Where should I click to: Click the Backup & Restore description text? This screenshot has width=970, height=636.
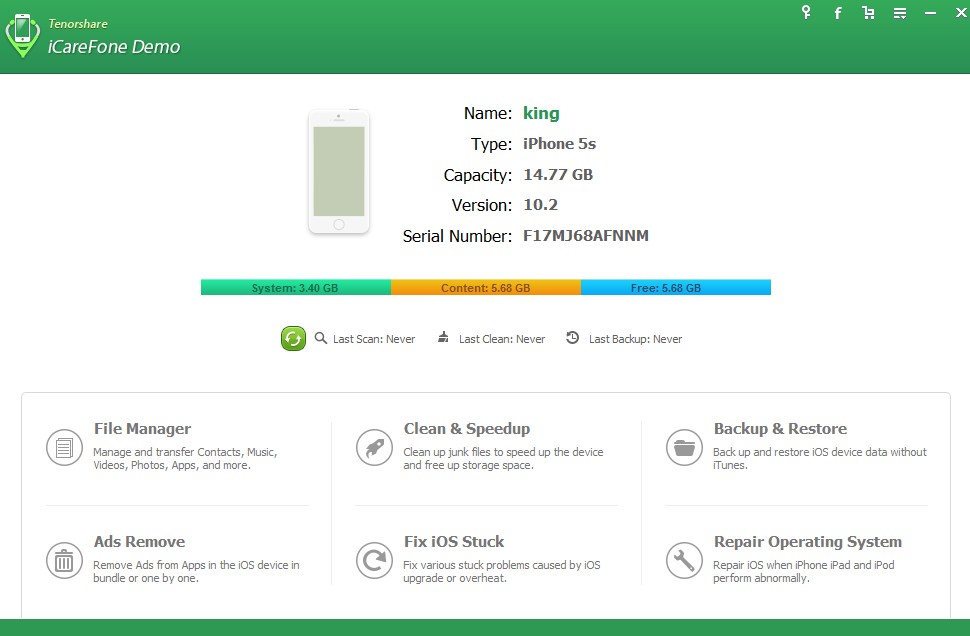tap(820, 458)
